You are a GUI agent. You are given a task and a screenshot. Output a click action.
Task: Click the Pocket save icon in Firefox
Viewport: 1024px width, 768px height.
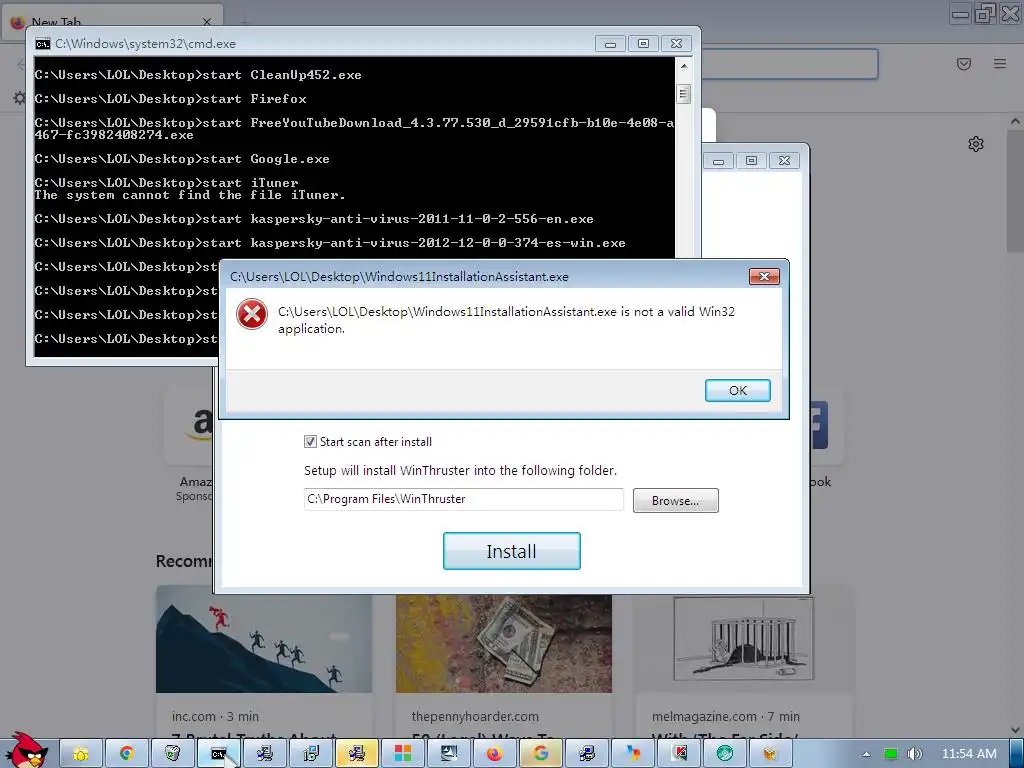tap(964, 63)
